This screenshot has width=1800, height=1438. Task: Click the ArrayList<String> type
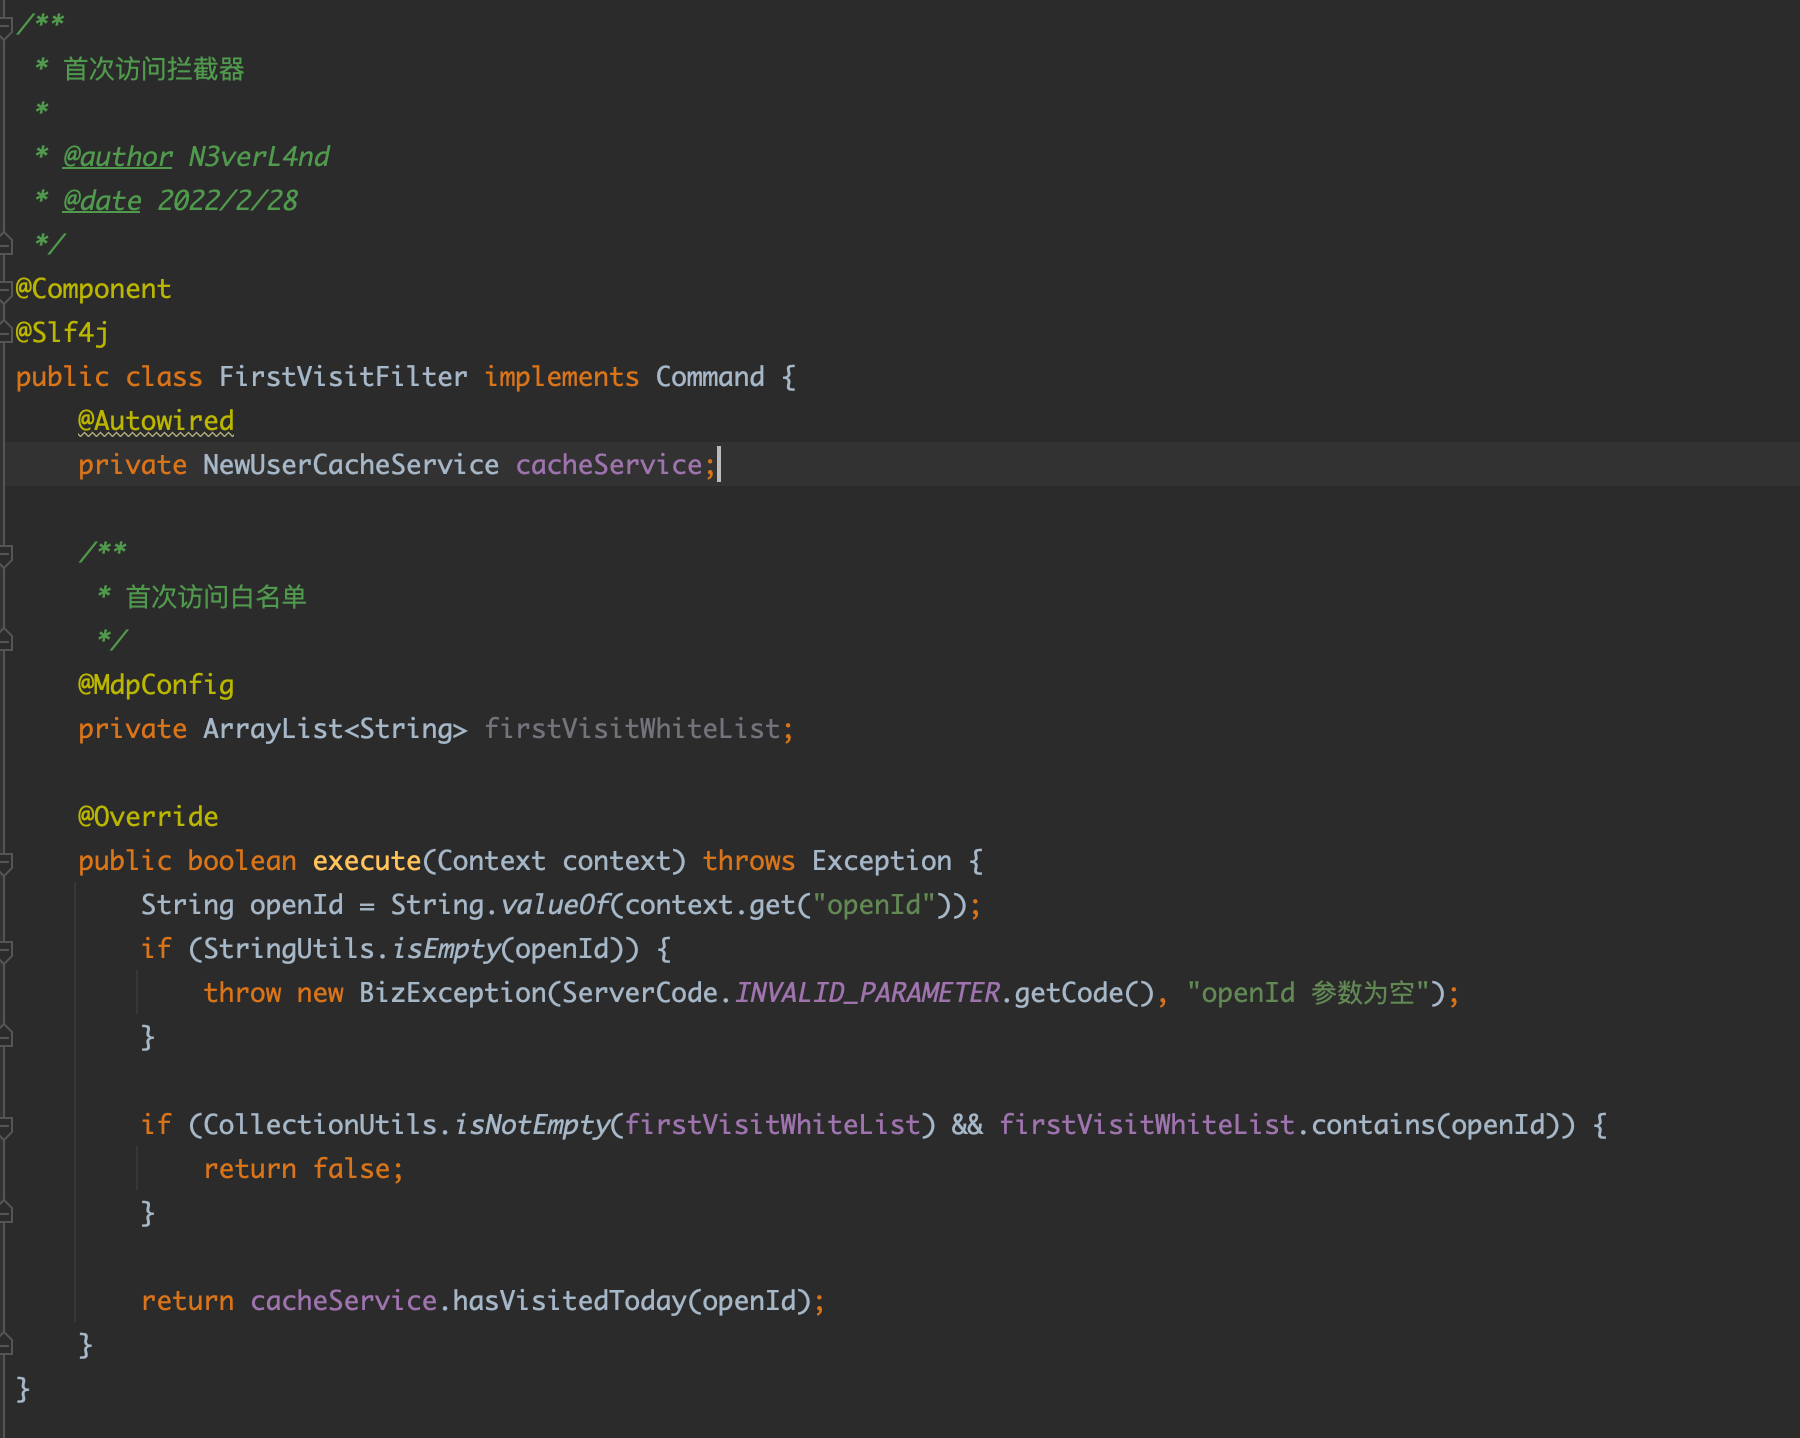tap(335, 729)
